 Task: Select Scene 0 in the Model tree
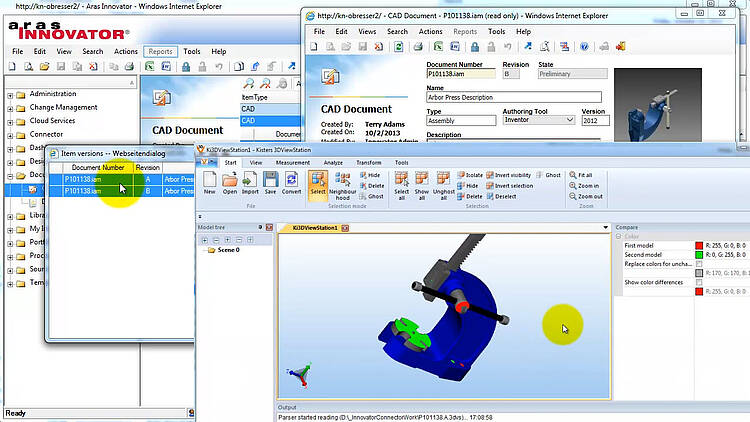228,250
